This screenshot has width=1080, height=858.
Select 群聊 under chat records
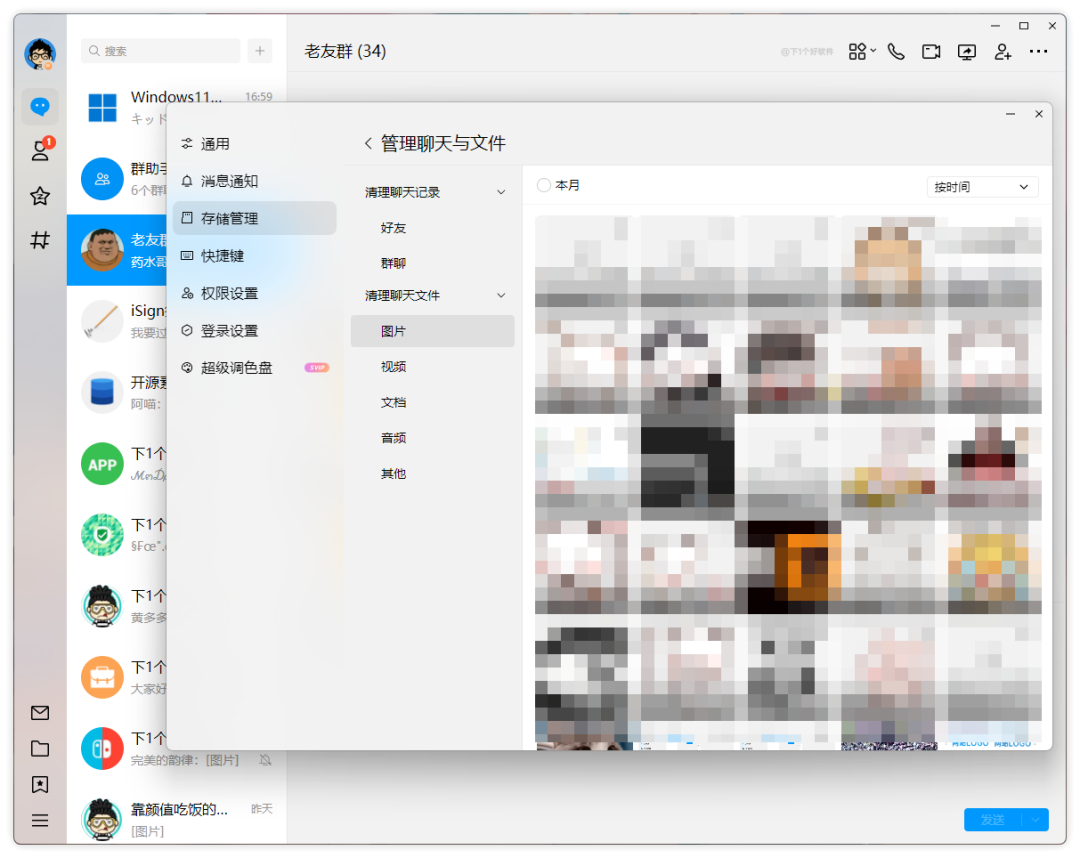[433, 263]
